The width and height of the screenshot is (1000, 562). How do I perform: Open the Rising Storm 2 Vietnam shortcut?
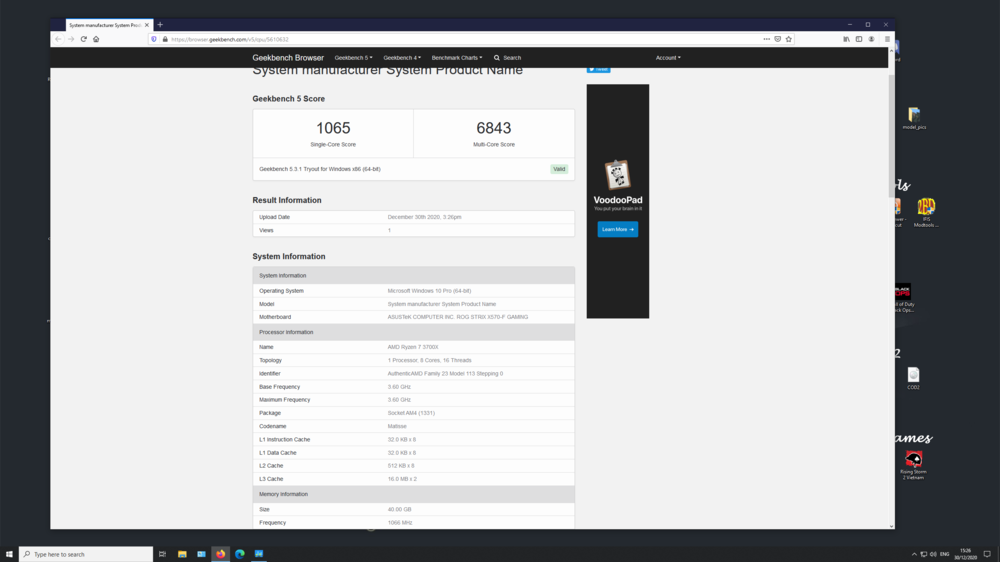913,460
